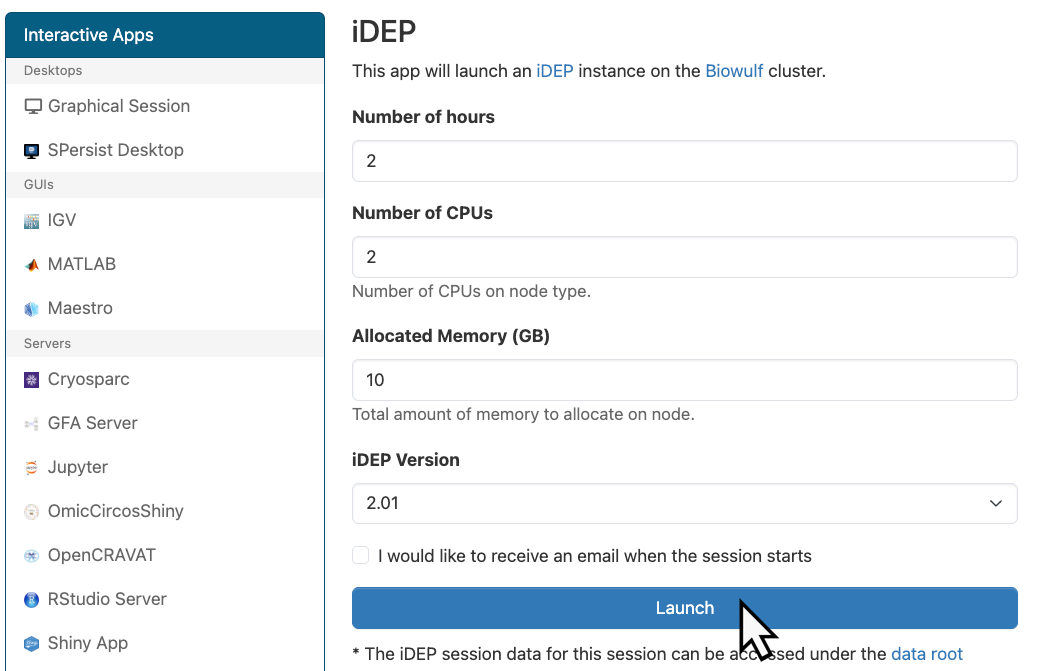
Task: Click the GUIs section label
Action: click(x=39, y=184)
